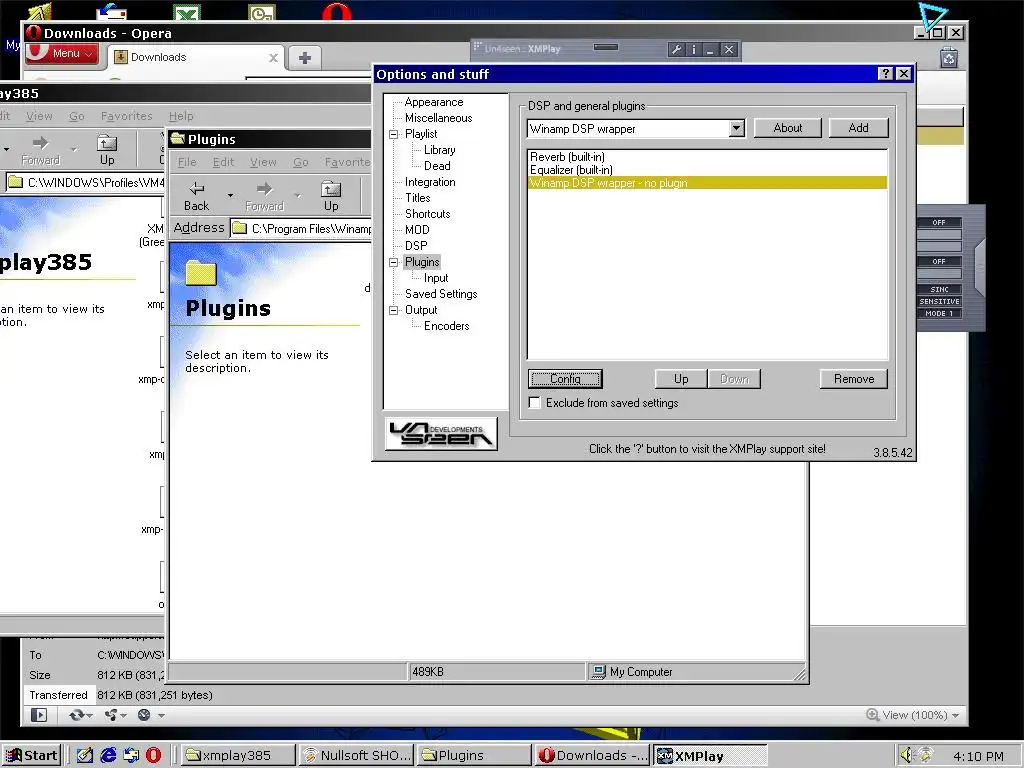1024x768 pixels.
Task: Click the Opera panel toggle icon in status bar
Action: pyautogui.click(x=39, y=715)
